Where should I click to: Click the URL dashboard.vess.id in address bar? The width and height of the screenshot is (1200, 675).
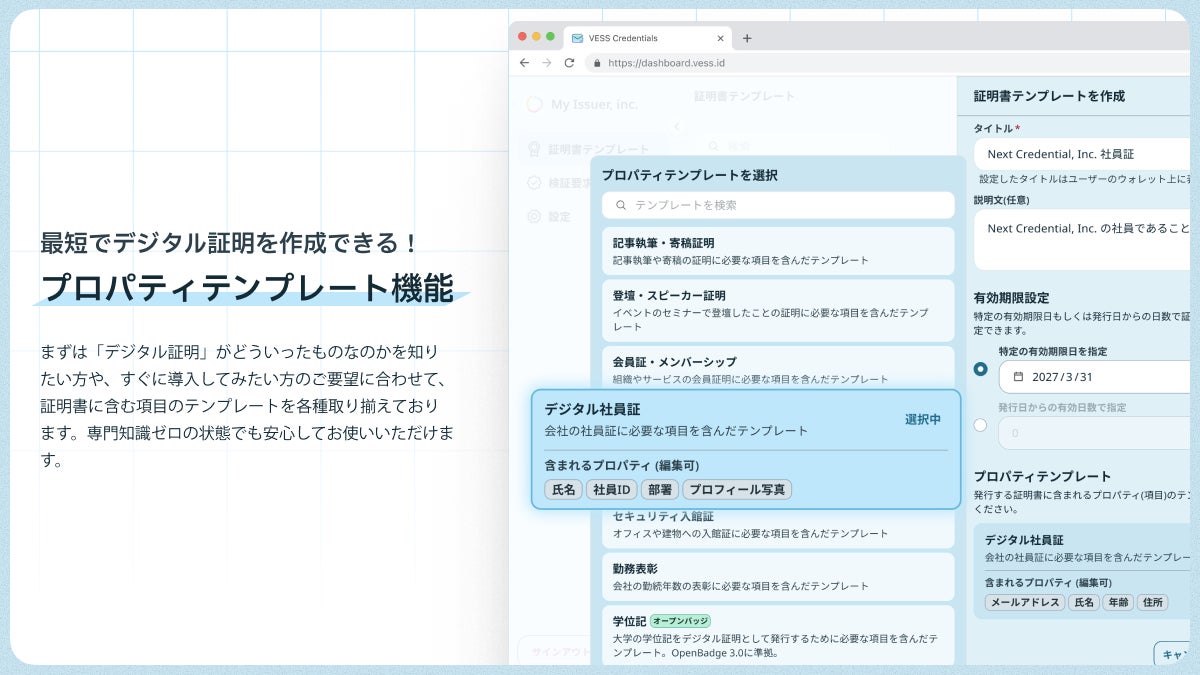pyautogui.click(x=666, y=62)
